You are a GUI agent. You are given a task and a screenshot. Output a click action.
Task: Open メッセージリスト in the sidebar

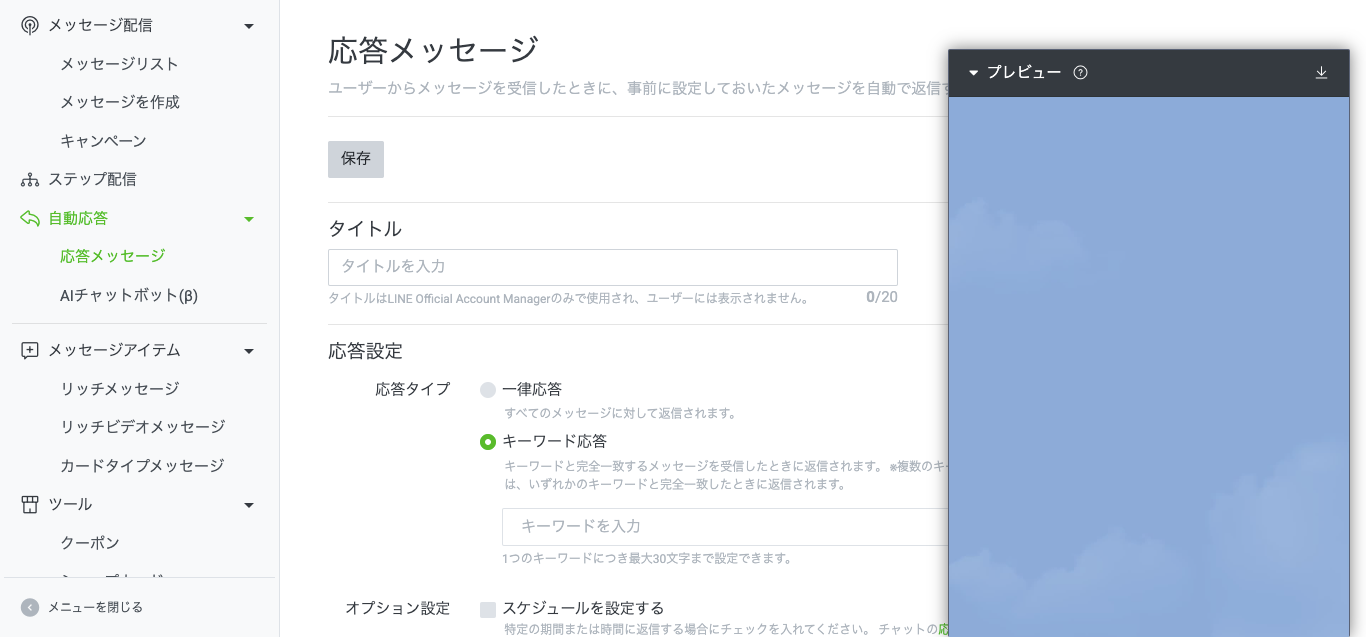pos(119,64)
